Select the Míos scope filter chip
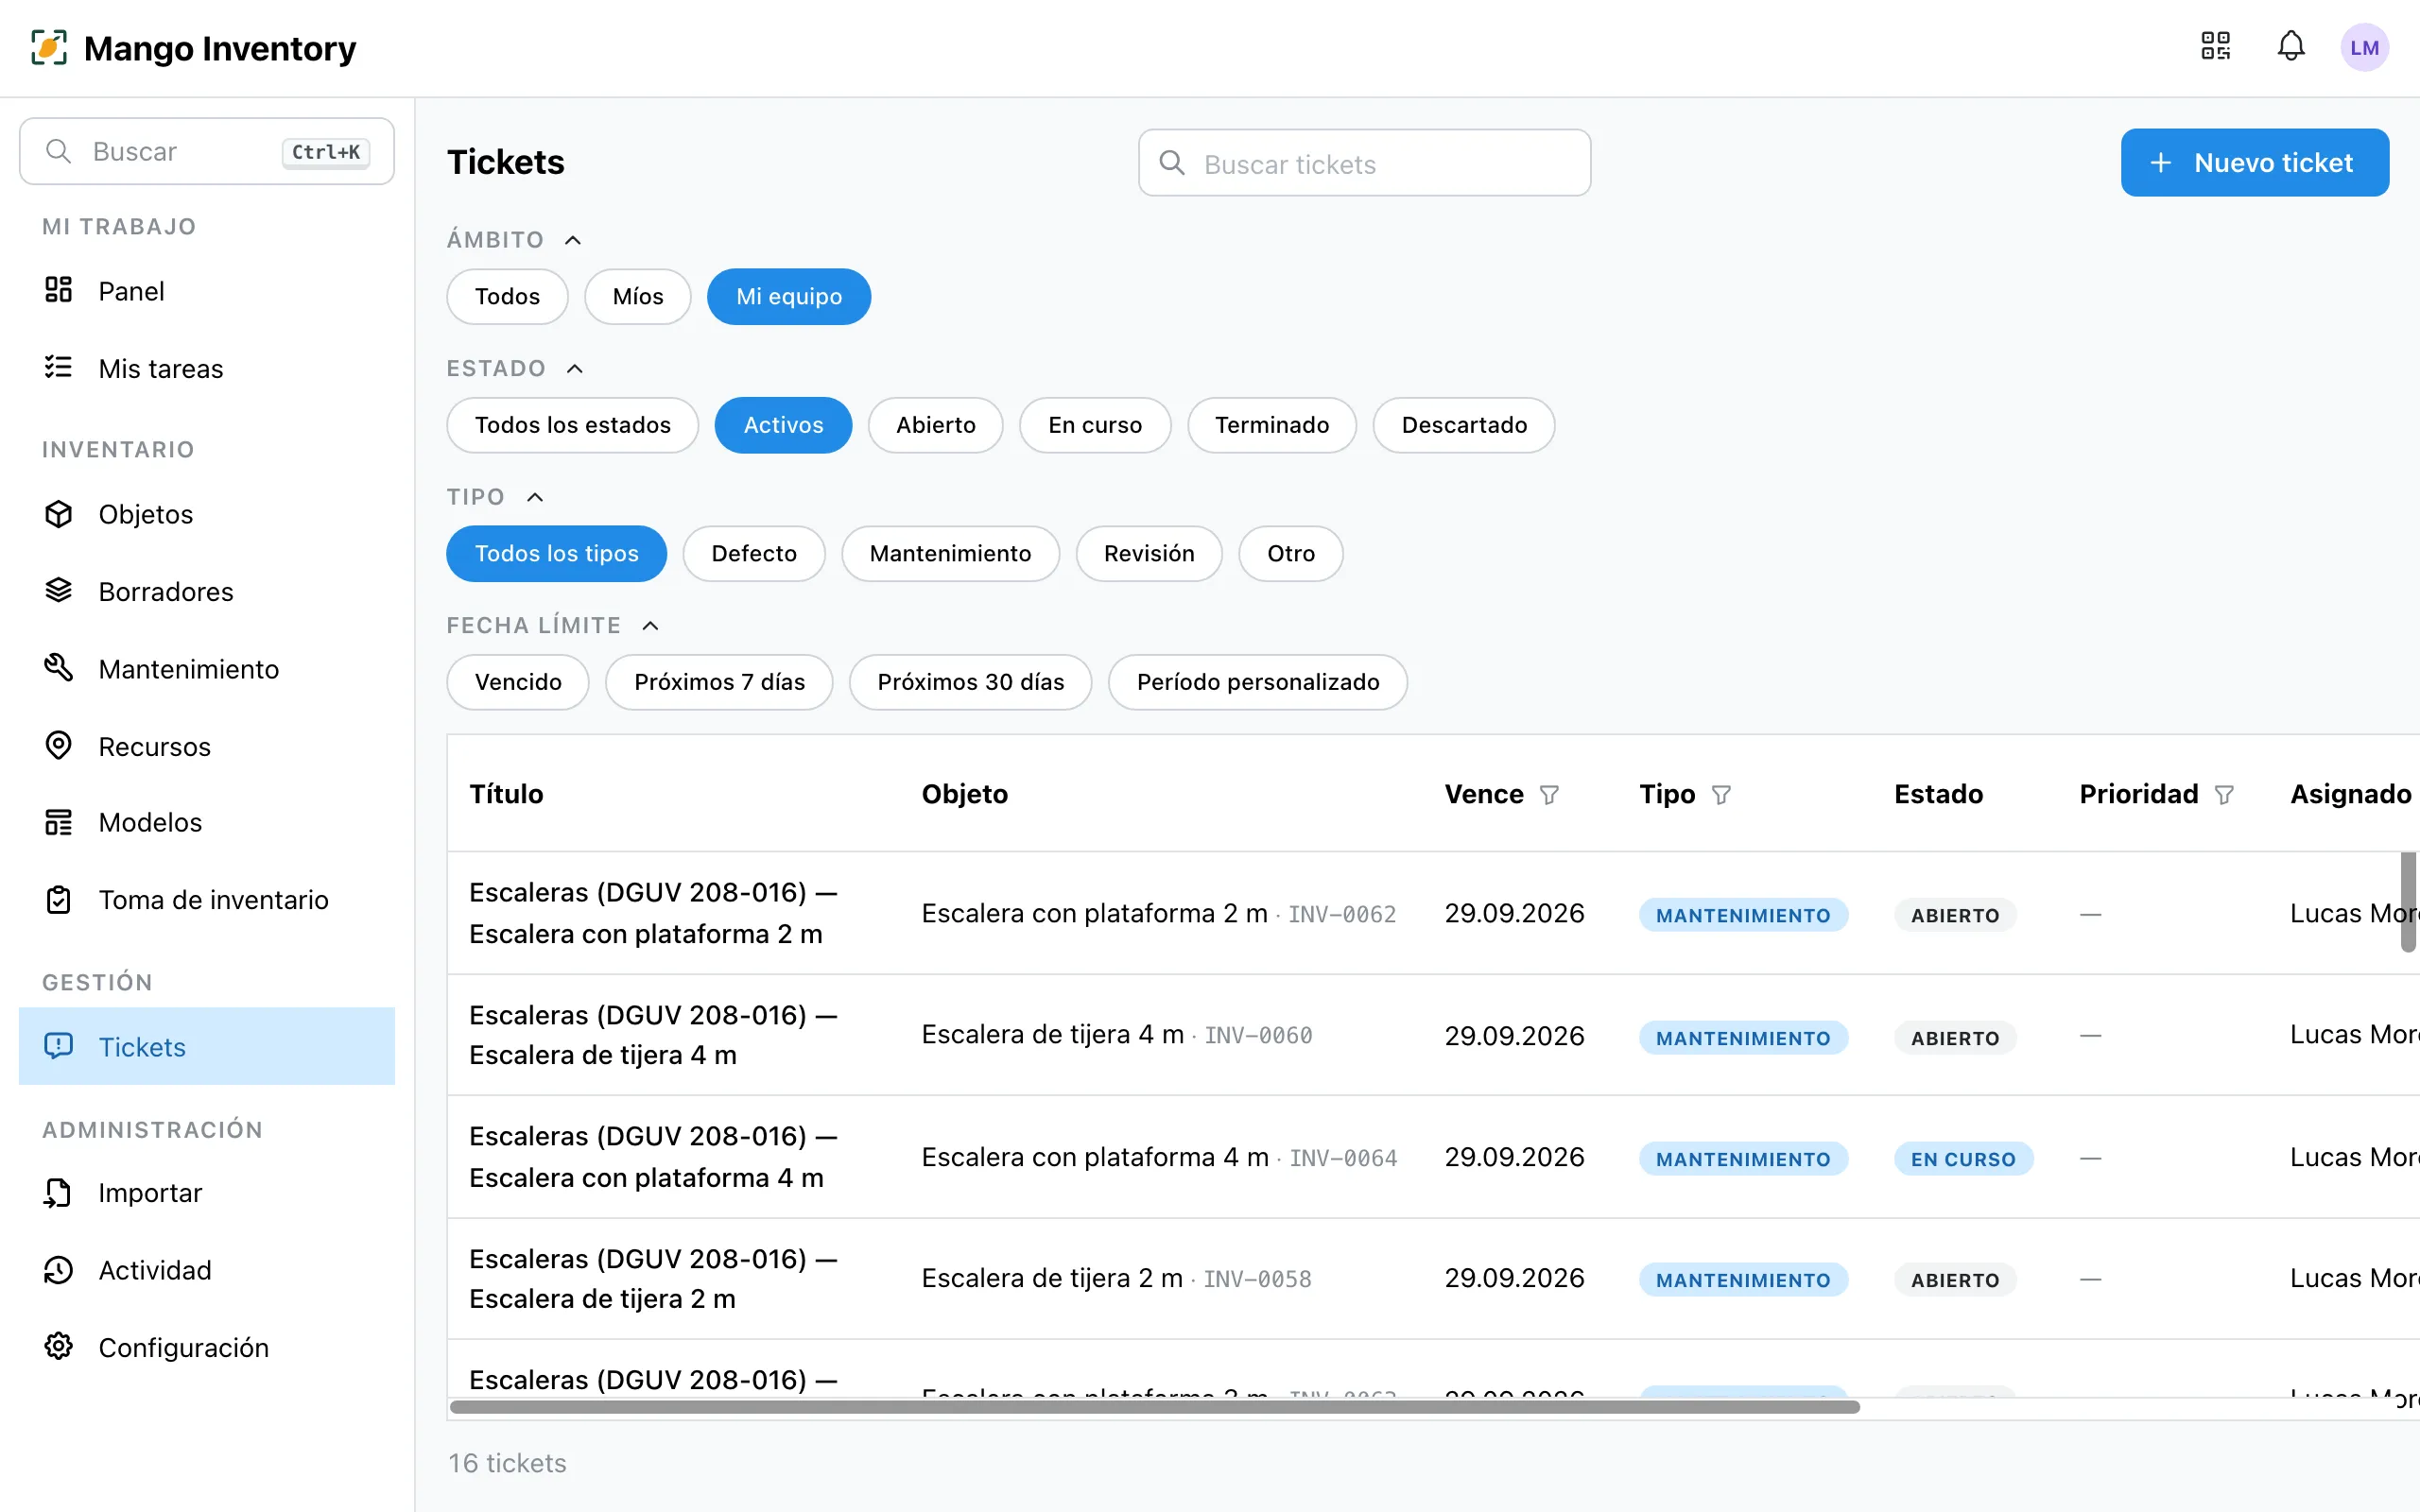The height and width of the screenshot is (1512, 2420). [638, 296]
